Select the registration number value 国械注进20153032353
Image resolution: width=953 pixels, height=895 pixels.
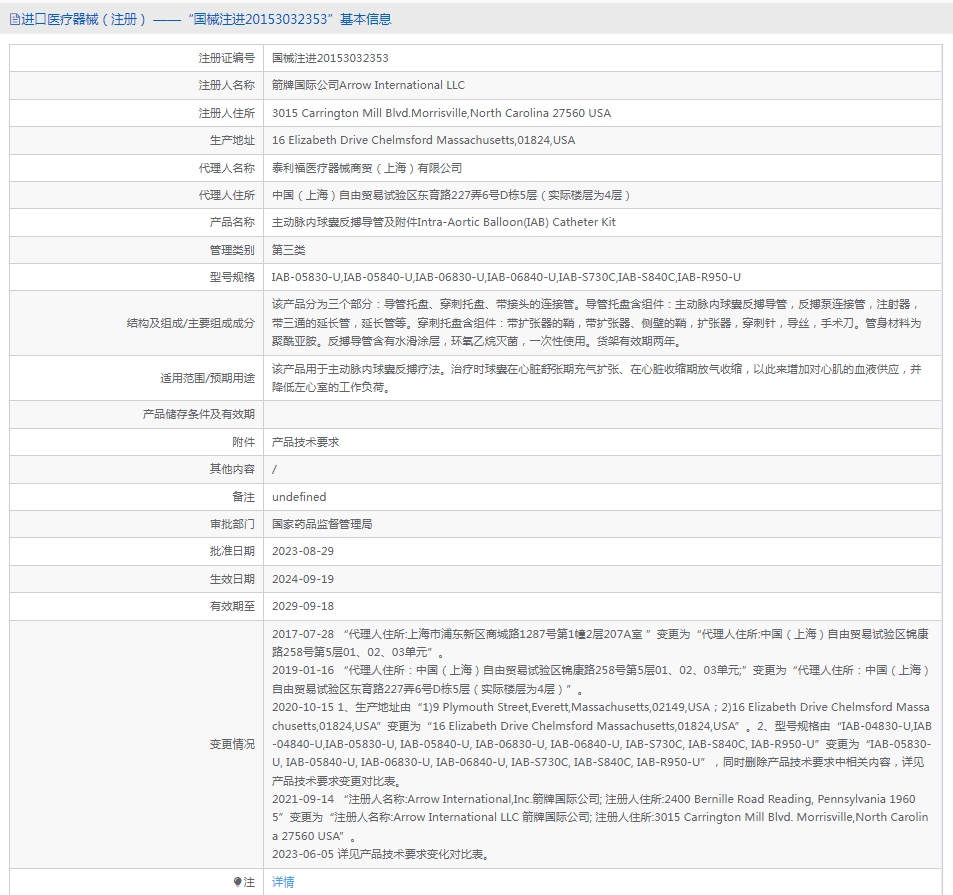click(330, 58)
